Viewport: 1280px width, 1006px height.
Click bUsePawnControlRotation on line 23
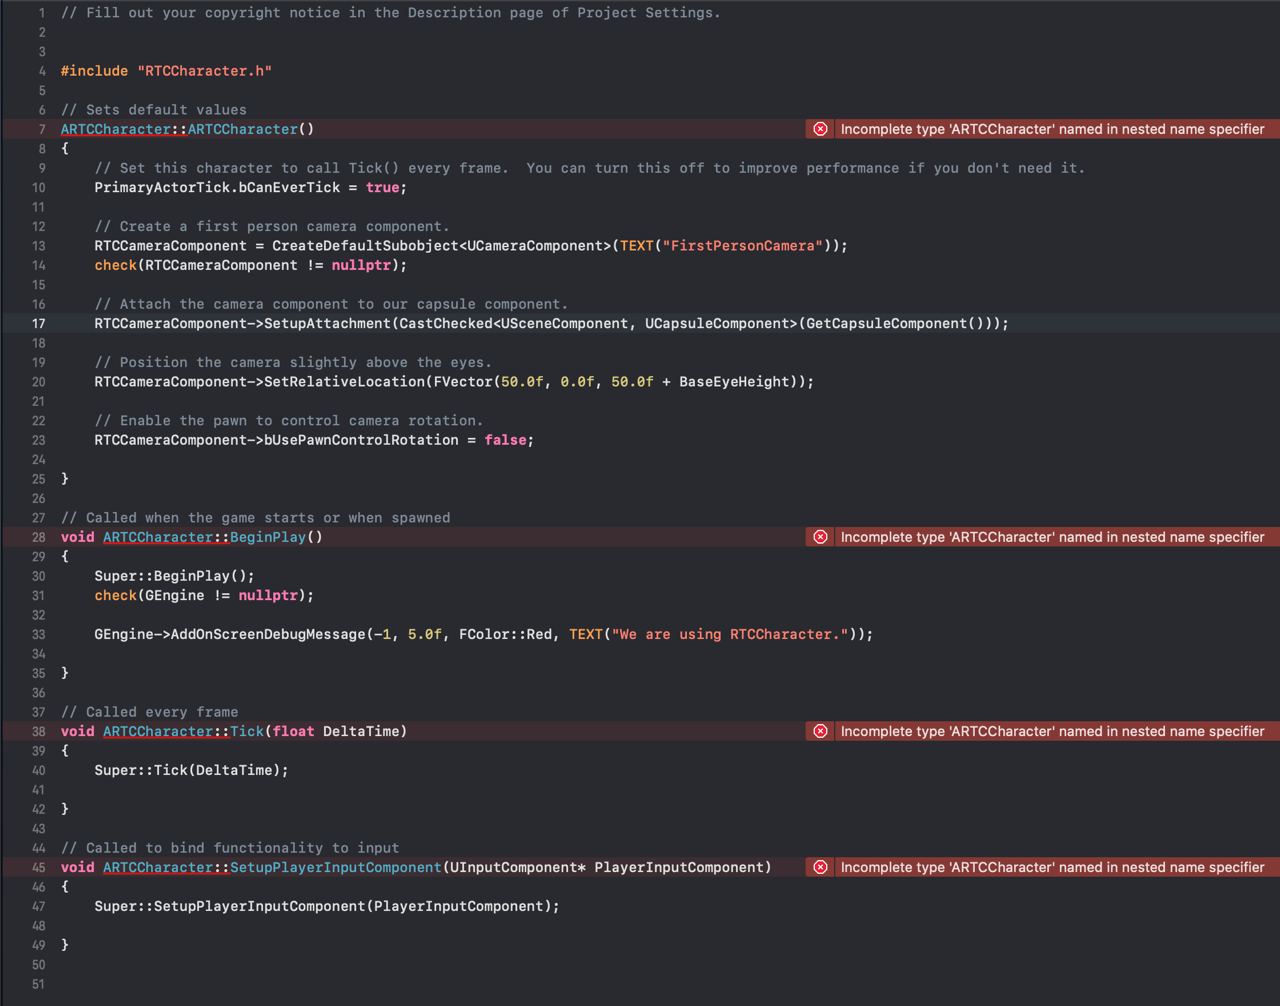coord(361,440)
